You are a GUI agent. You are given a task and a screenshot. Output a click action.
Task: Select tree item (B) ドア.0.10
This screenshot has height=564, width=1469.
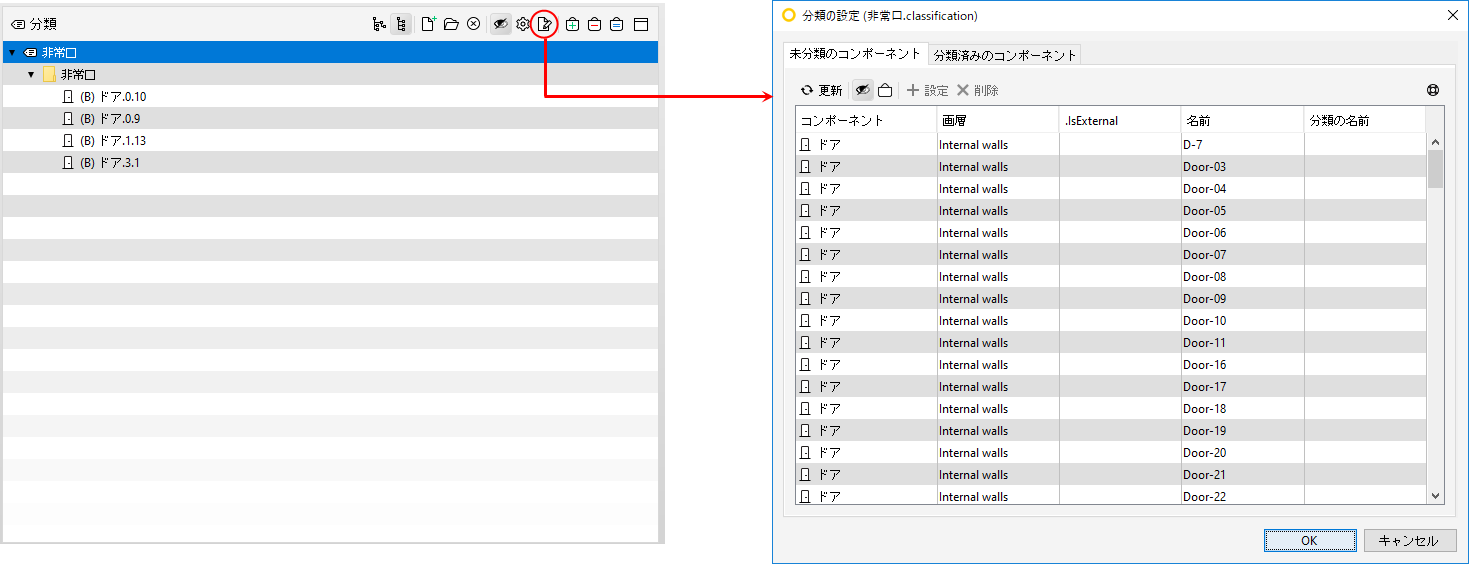104,96
